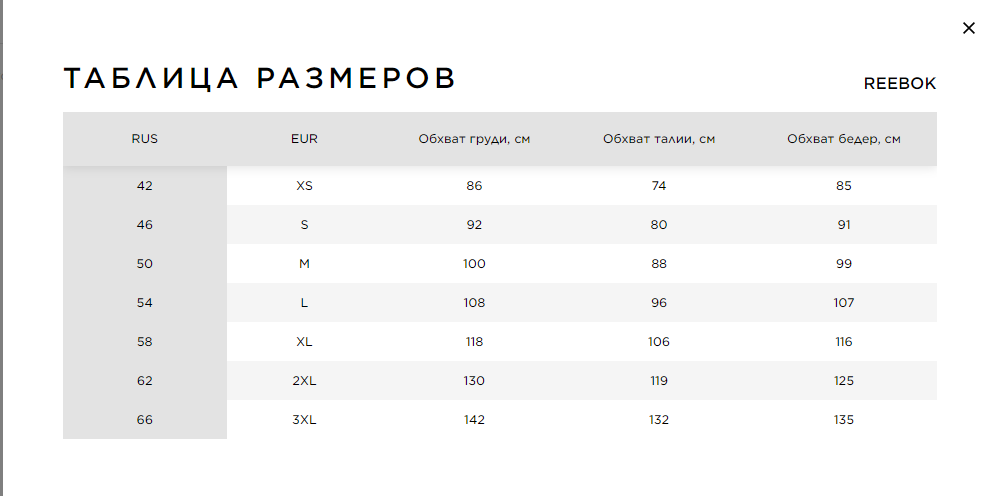The height and width of the screenshot is (496, 997).
Task: Click the 2XL size cell
Action: [x=304, y=381]
